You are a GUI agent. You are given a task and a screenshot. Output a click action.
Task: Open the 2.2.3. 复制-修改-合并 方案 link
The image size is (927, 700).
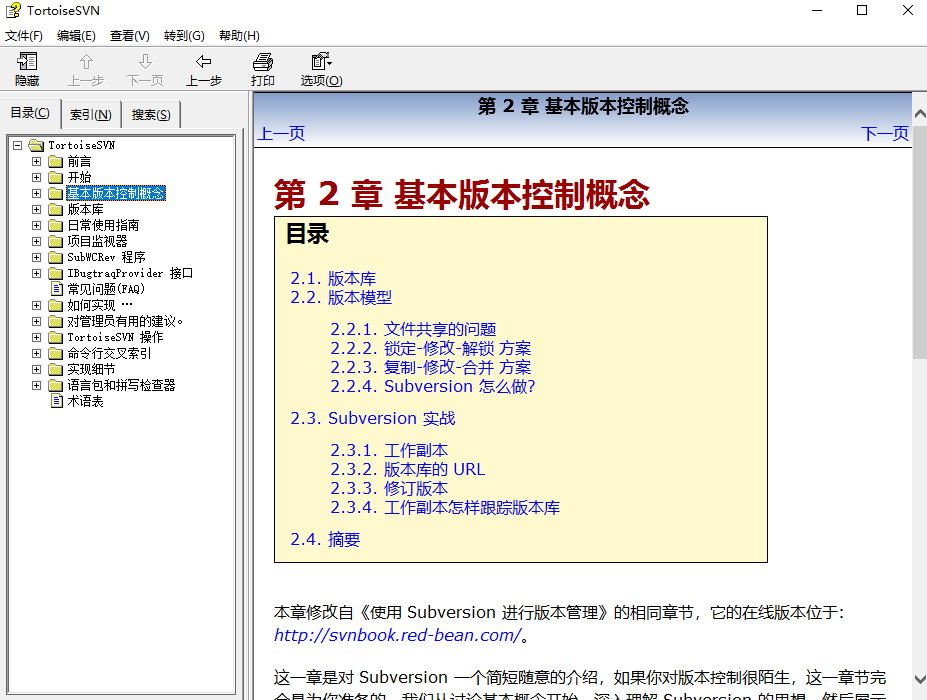coord(430,367)
